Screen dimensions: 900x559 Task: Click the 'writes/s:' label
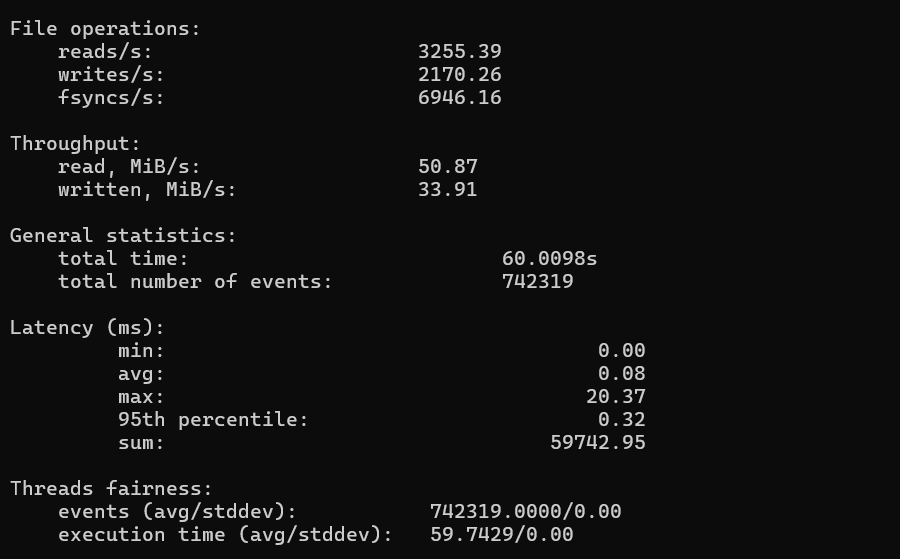(111, 75)
